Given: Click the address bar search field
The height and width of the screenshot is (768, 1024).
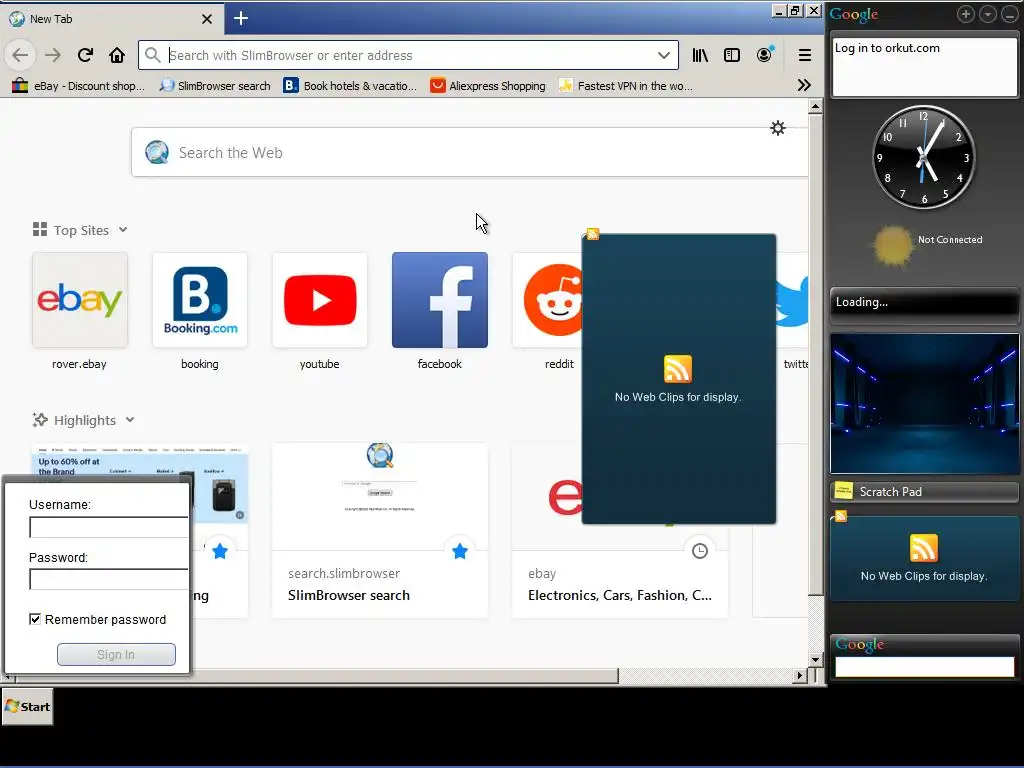Looking at the screenshot, I should [x=408, y=56].
